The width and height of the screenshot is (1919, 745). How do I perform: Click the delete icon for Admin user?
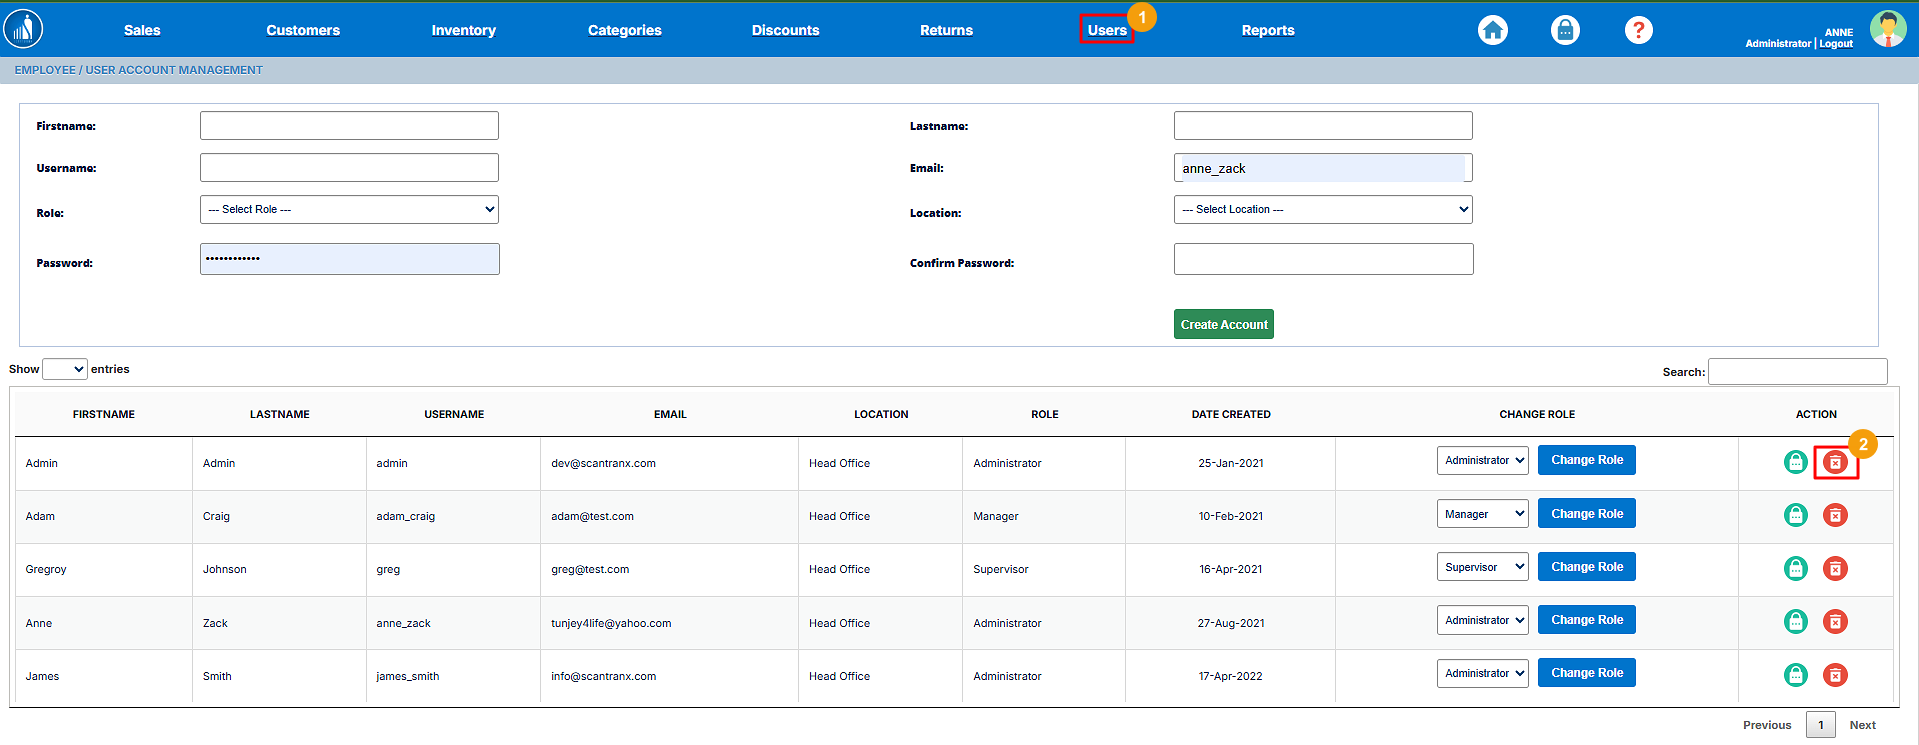click(1835, 462)
